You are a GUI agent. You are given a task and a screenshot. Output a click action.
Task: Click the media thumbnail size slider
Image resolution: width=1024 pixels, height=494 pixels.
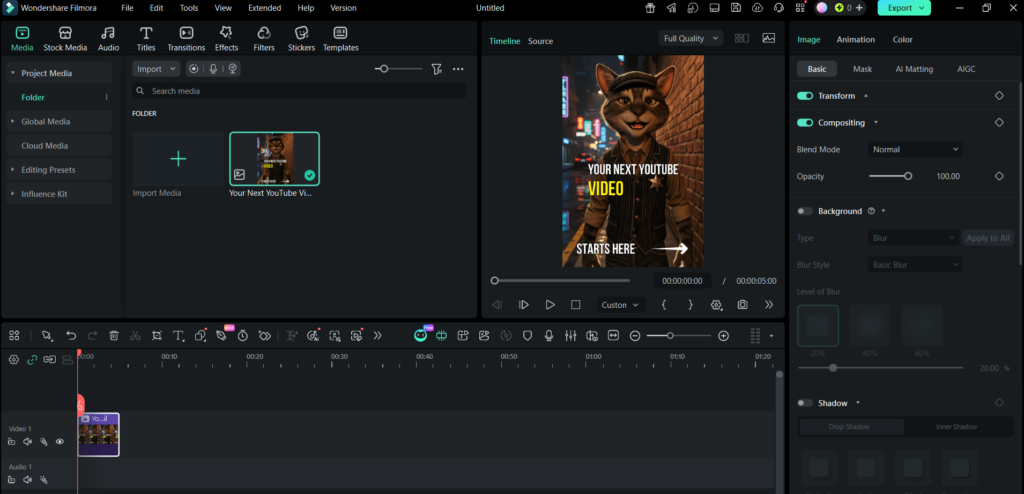384,69
